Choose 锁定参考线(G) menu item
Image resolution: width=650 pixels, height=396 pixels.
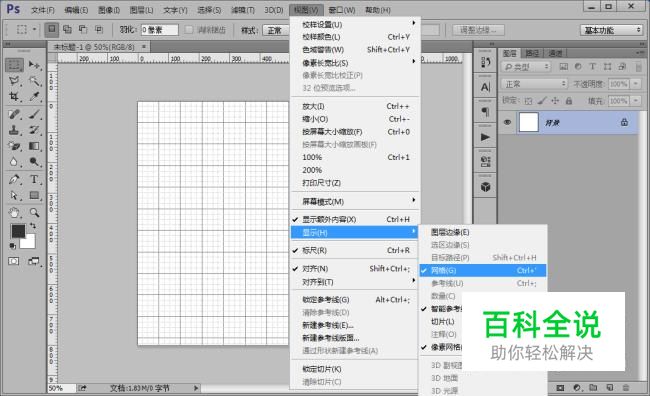354,299
